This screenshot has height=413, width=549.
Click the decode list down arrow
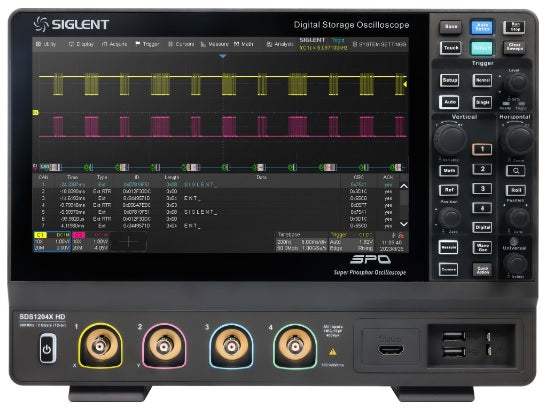404,224
